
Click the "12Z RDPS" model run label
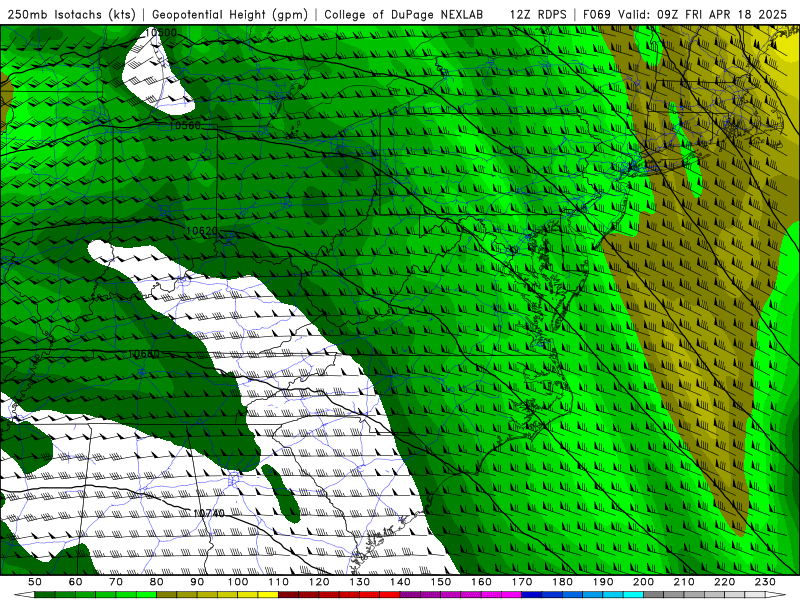click(538, 15)
